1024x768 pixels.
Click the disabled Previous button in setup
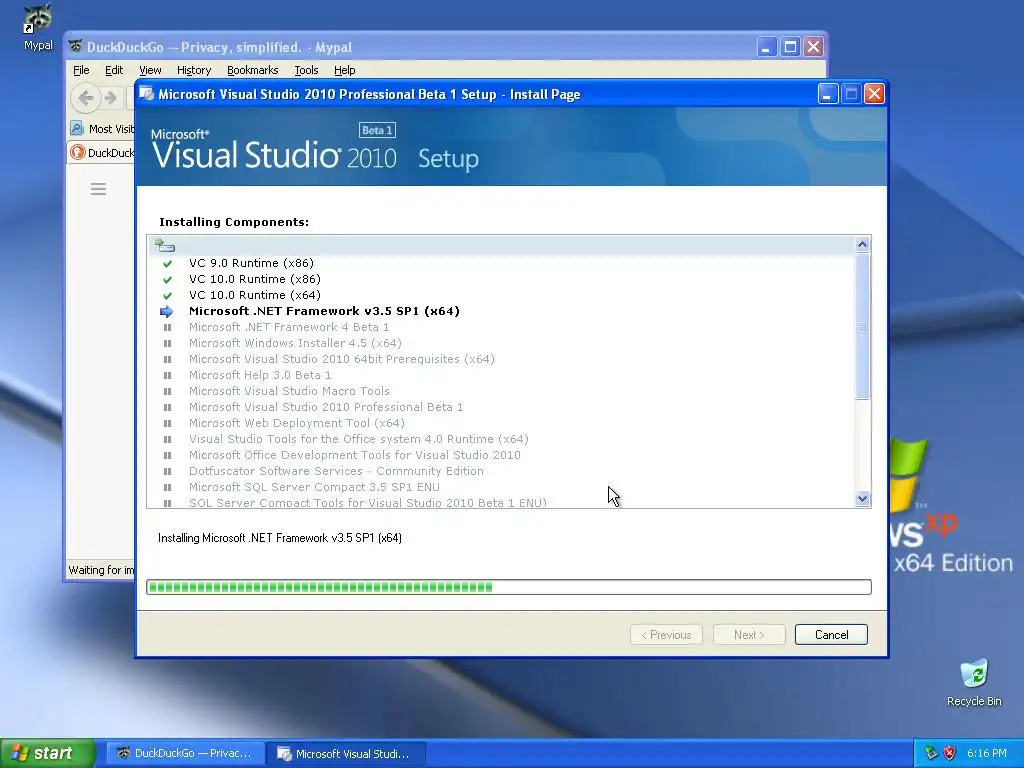[x=666, y=635]
